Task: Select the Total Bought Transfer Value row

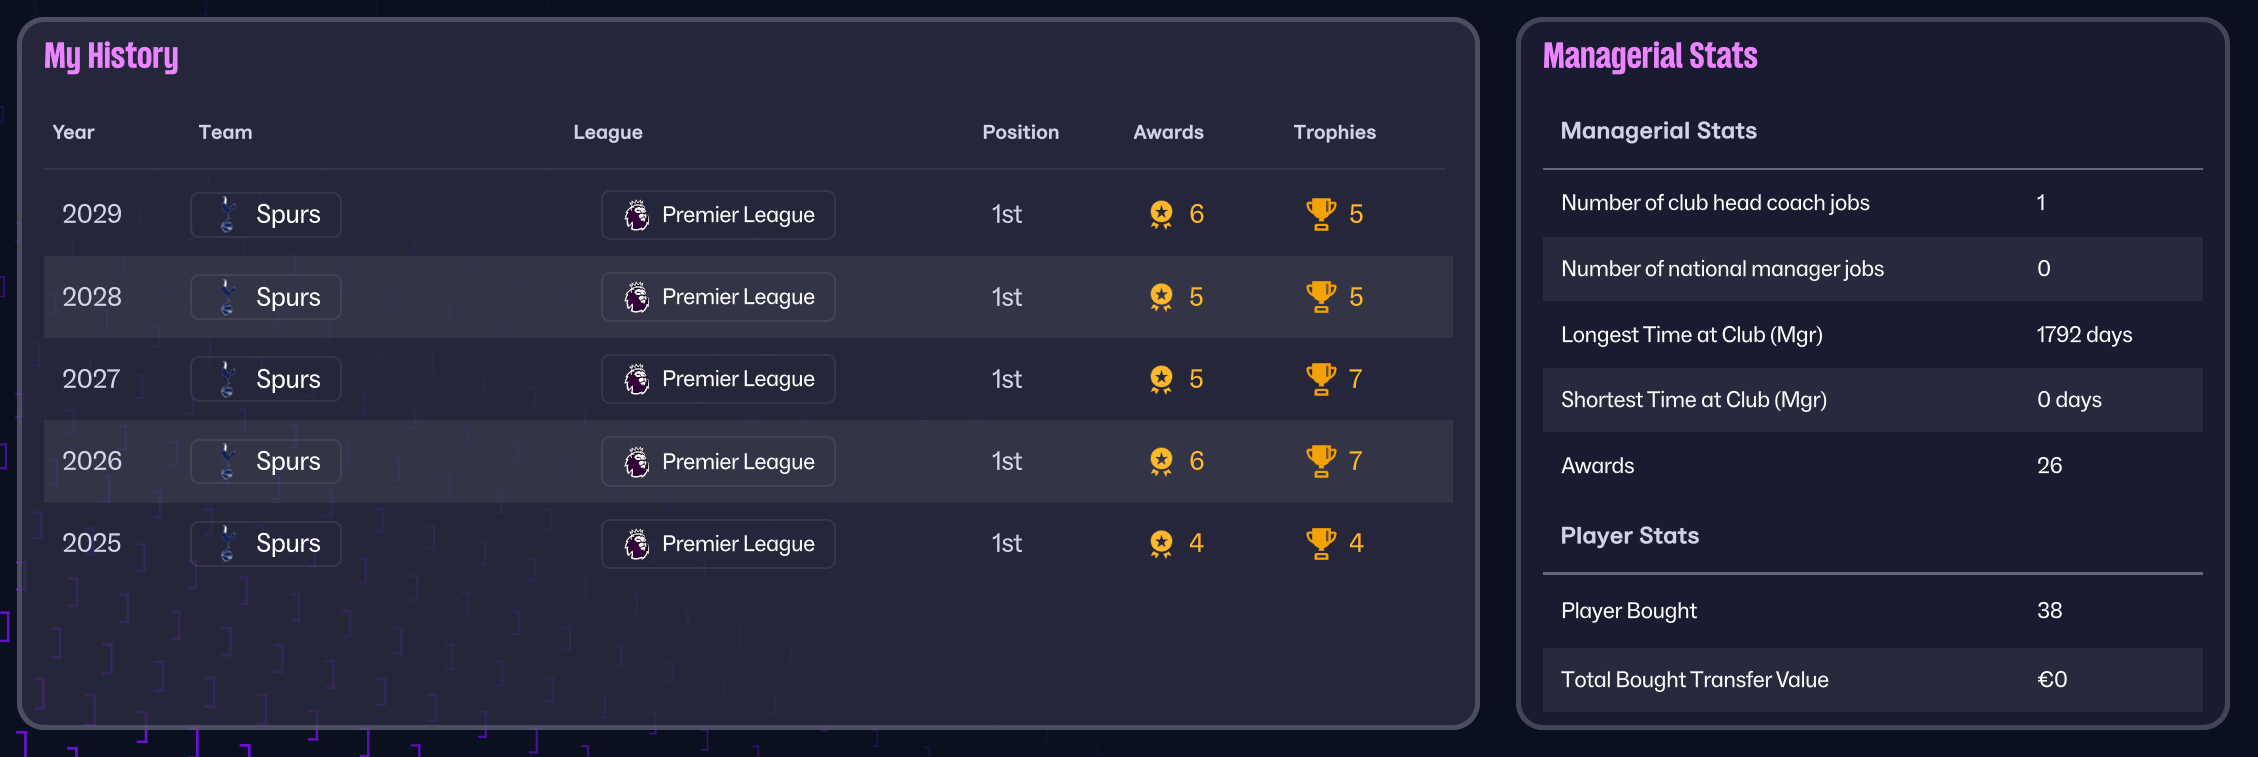Action: pos(1872,680)
